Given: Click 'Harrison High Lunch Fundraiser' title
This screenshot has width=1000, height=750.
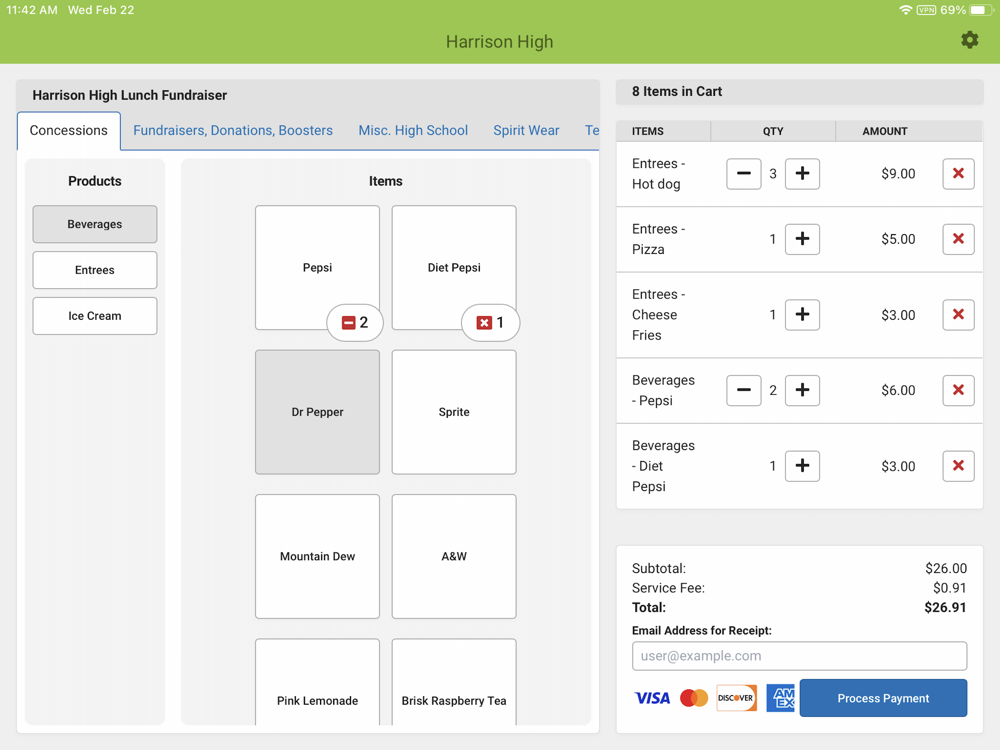Looking at the screenshot, I should [x=129, y=95].
